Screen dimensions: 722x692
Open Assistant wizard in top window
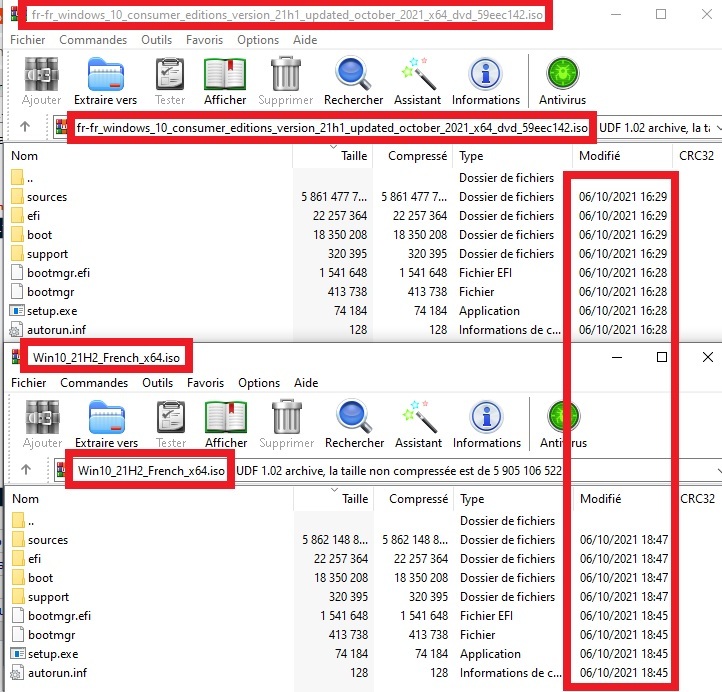coord(417,81)
